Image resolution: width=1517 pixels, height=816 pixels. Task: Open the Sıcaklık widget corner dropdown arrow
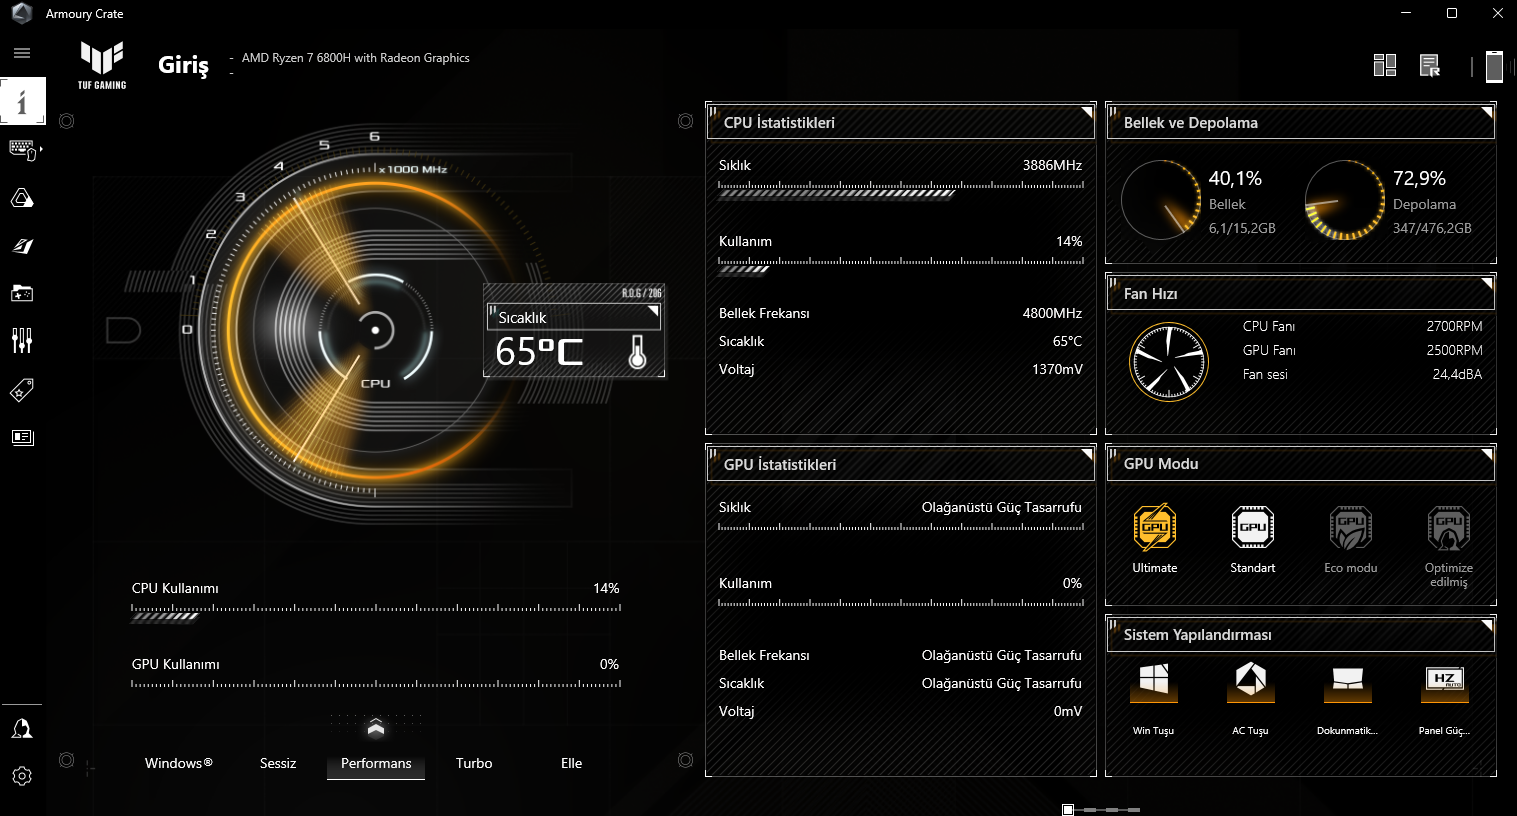tap(654, 311)
